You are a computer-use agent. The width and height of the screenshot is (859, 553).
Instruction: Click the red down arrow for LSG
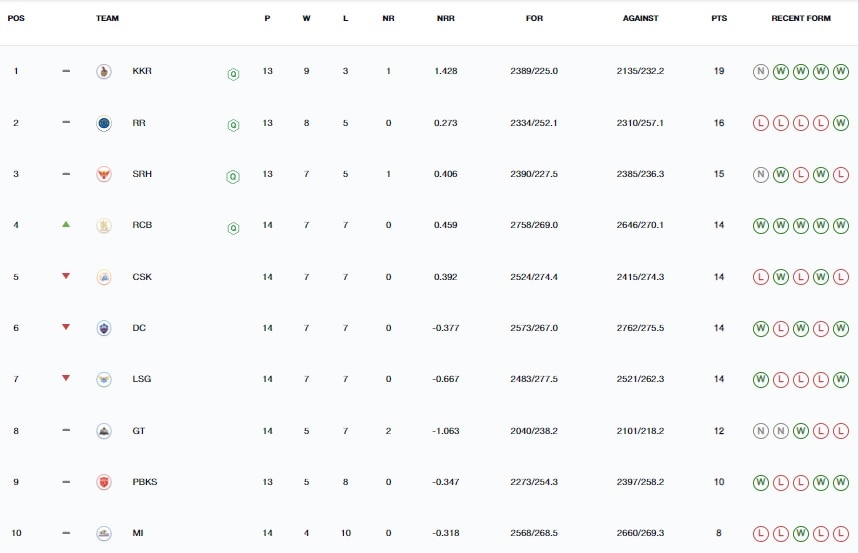pos(66,378)
